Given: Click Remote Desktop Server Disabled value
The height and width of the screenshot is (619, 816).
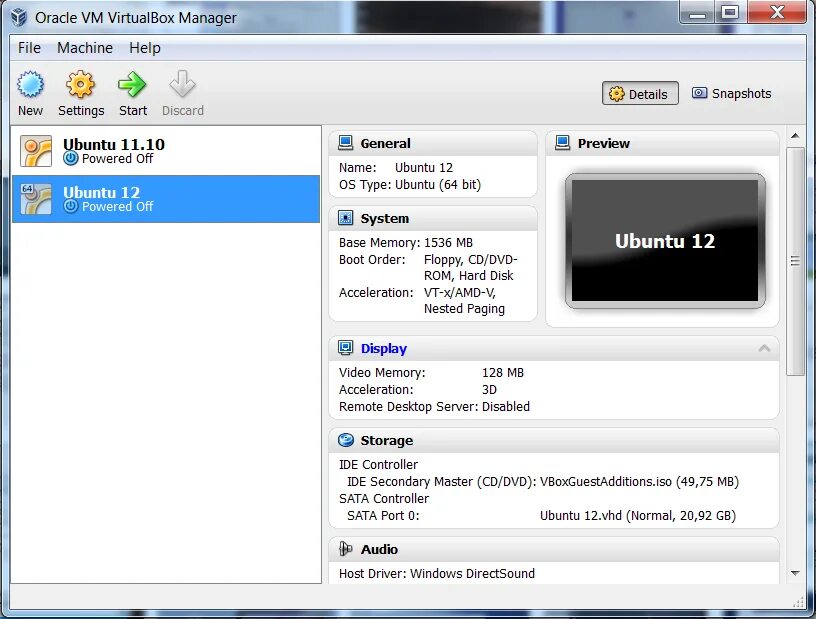Looking at the screenshot, I should pyautogui.click(x=506, y=407).
